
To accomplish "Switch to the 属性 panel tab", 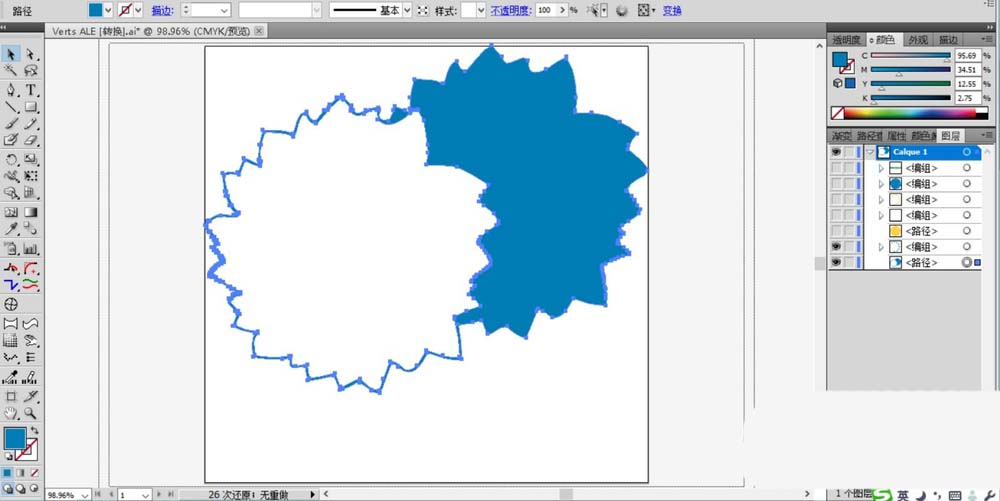I will pyautogui.click(x=896, y=136).
